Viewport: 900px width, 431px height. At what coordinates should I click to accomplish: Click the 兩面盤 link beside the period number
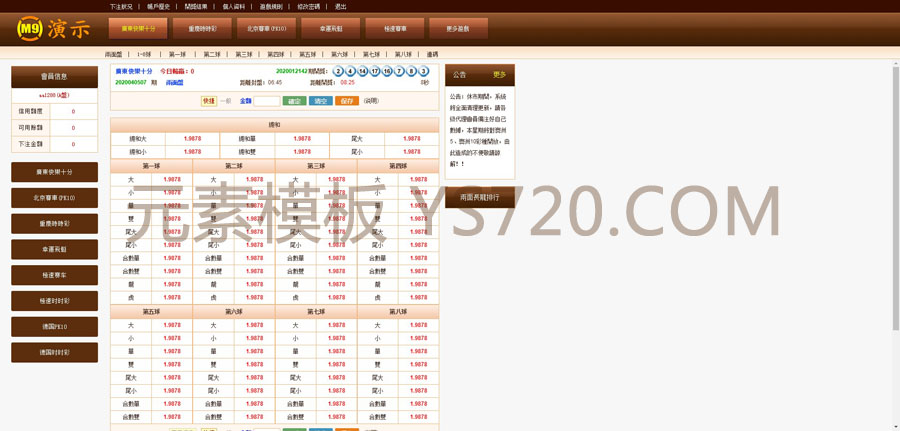(174, 83)
